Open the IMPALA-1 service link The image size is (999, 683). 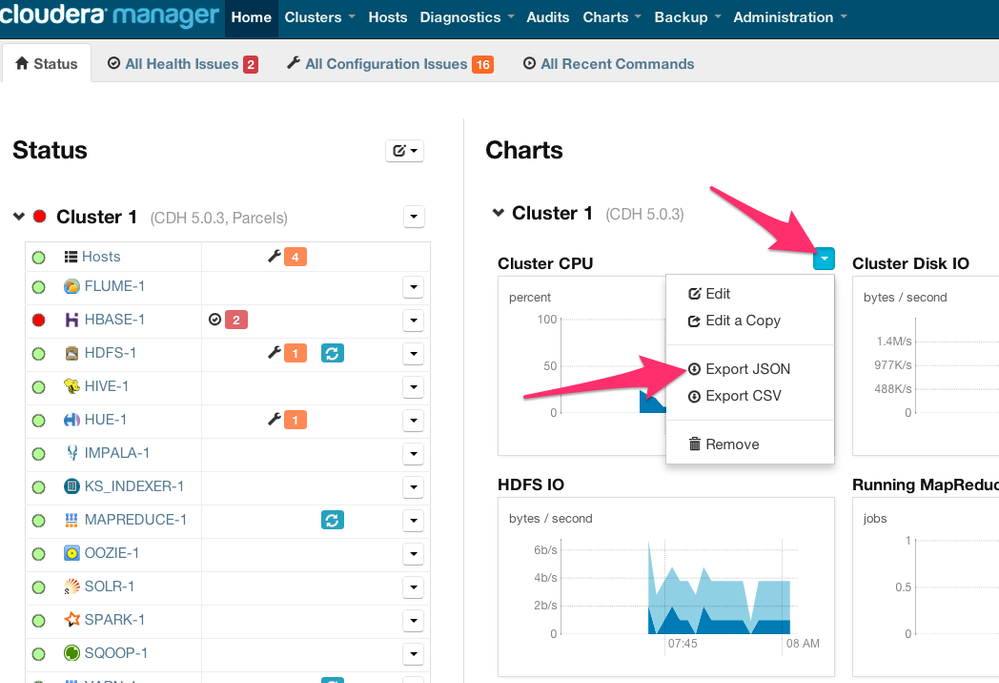coord(117,453)
